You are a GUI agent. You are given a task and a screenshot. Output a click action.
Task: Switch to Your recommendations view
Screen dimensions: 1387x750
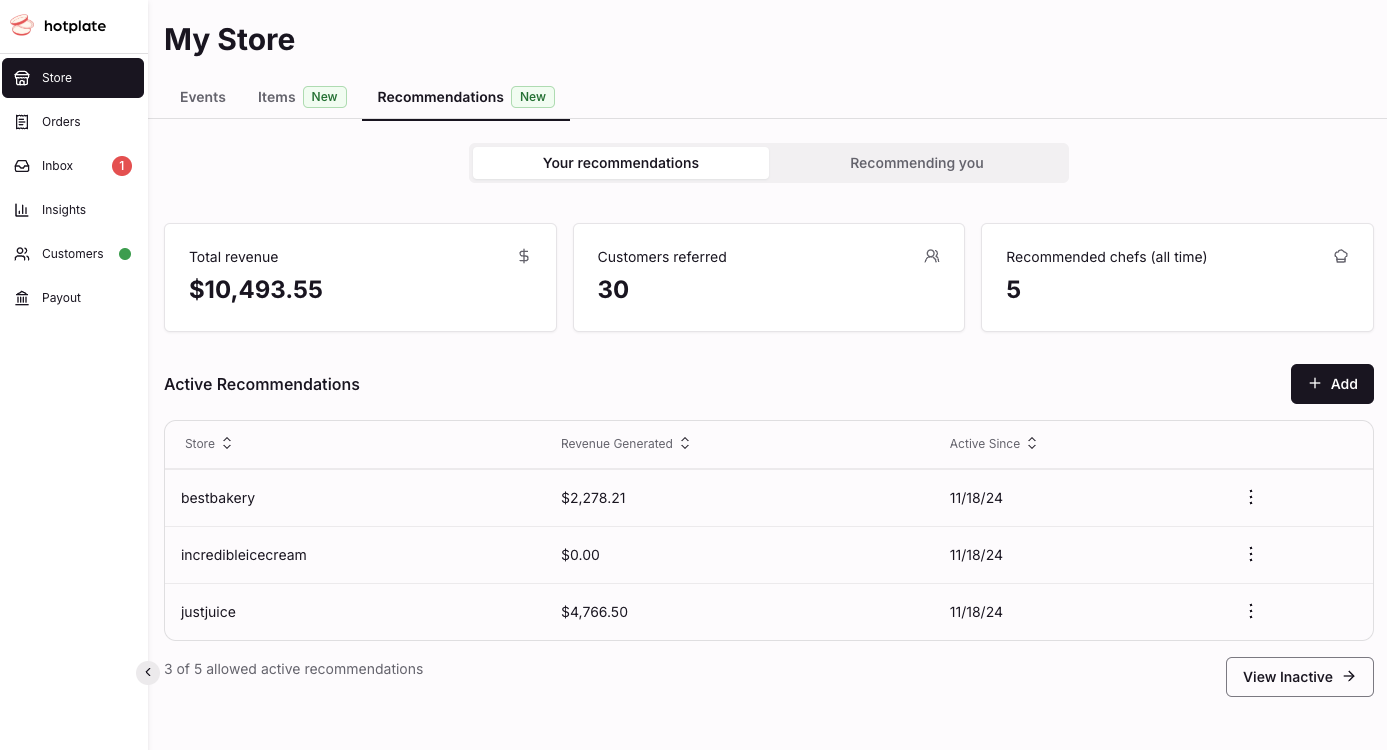coord(620,163)
